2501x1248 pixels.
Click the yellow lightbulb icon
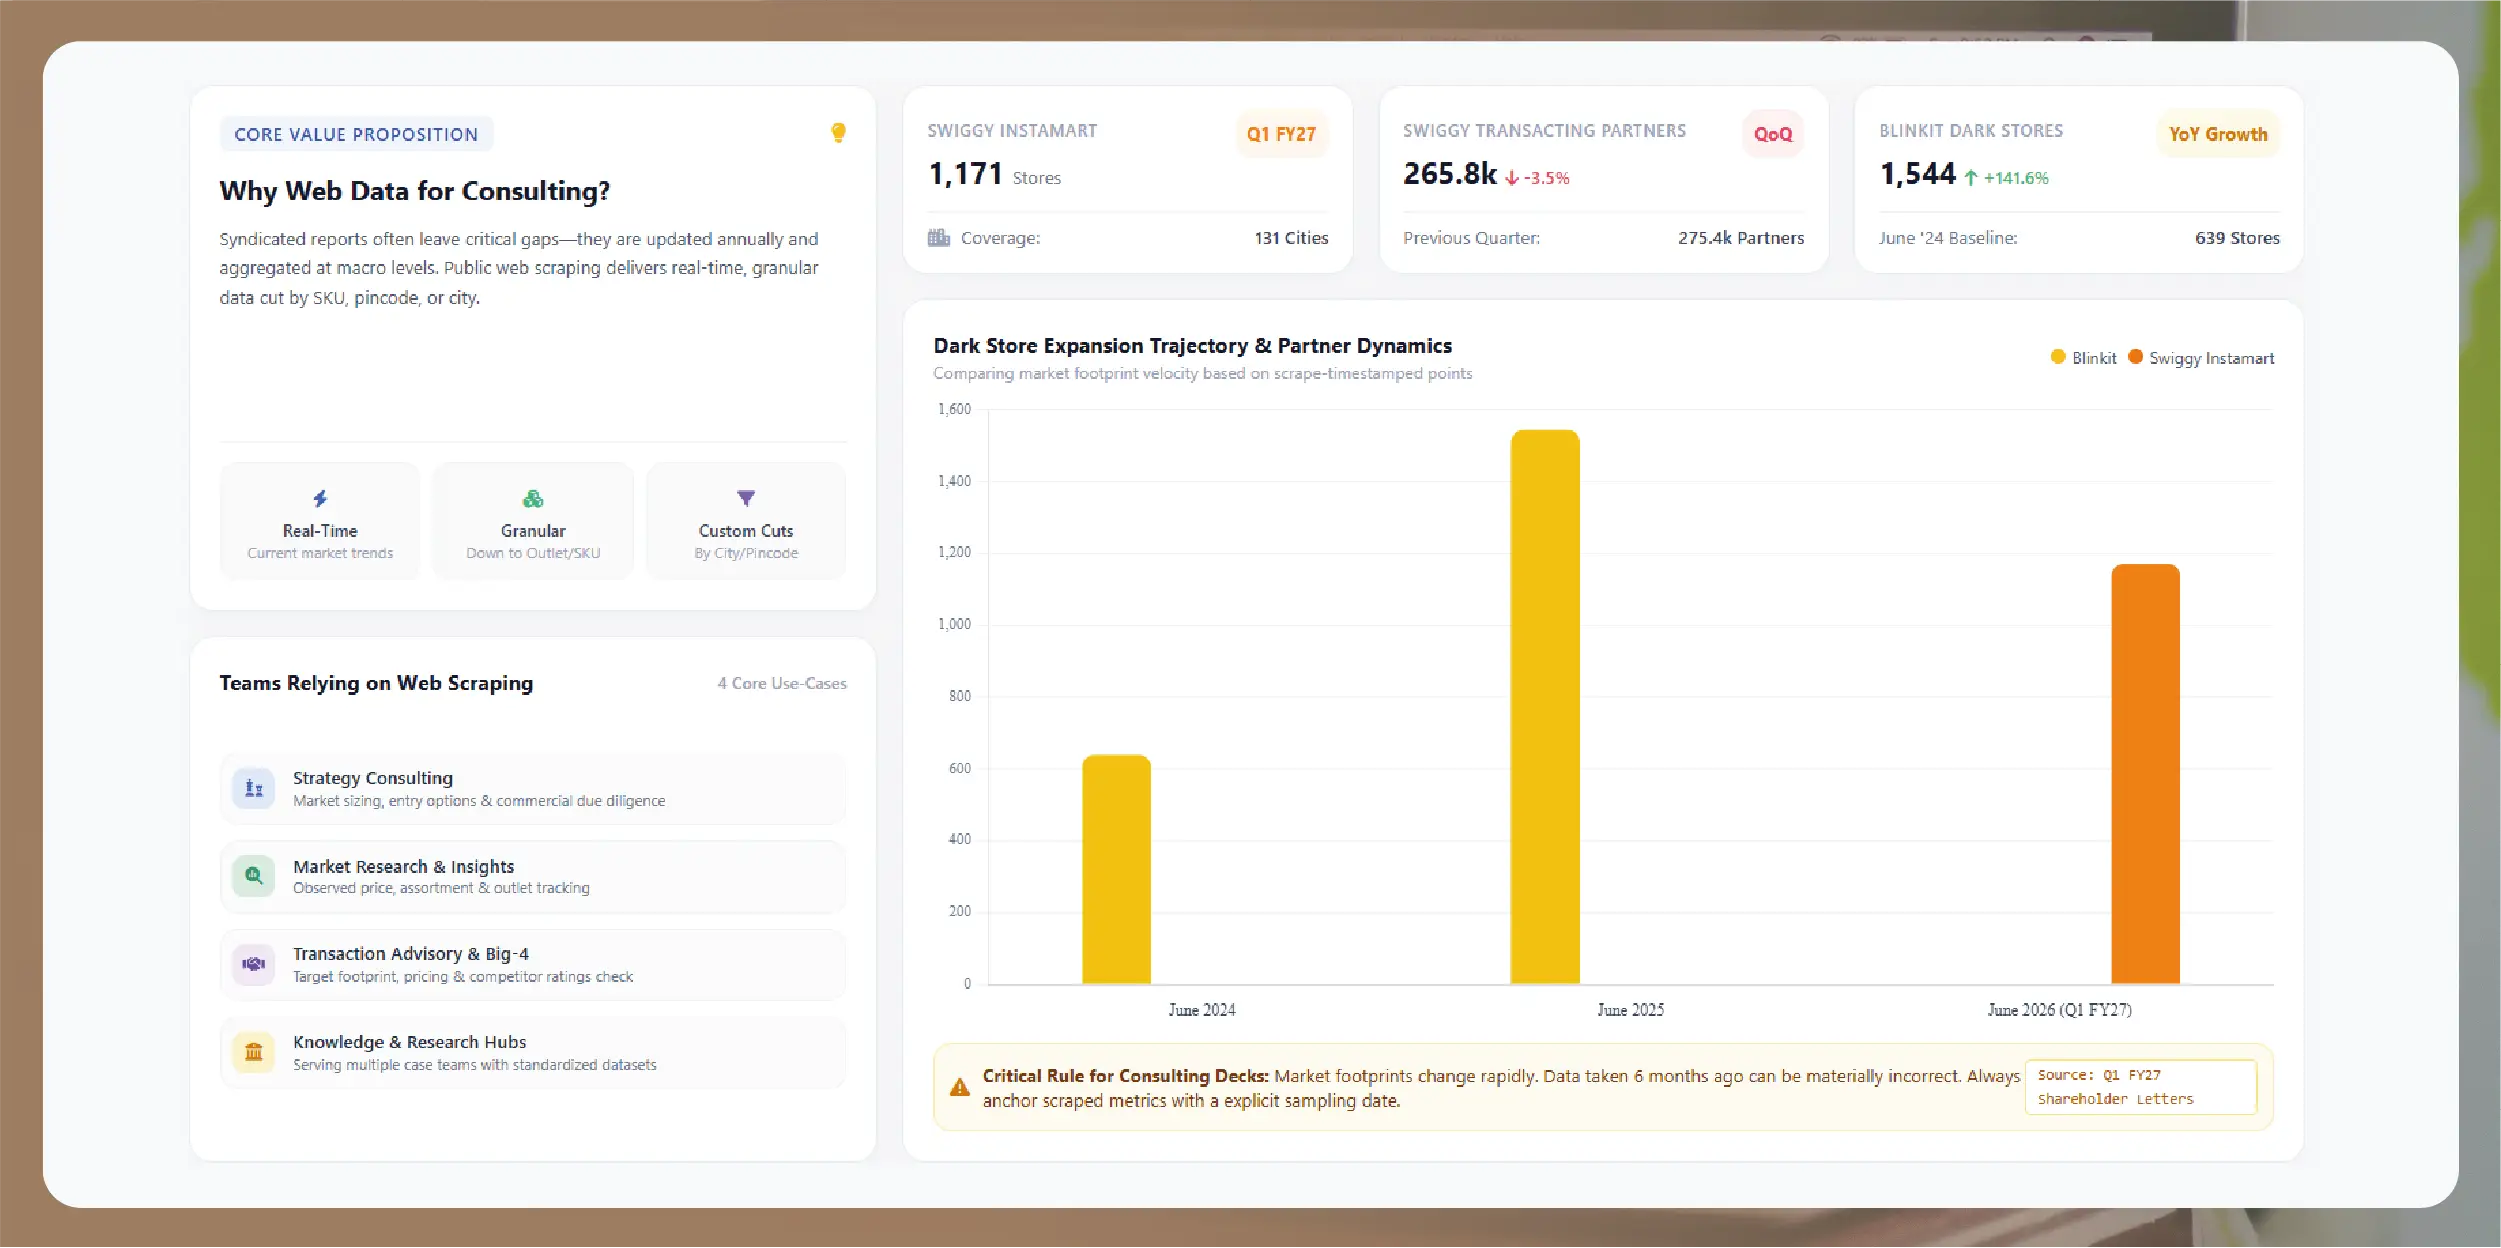(x=838, y=132)
